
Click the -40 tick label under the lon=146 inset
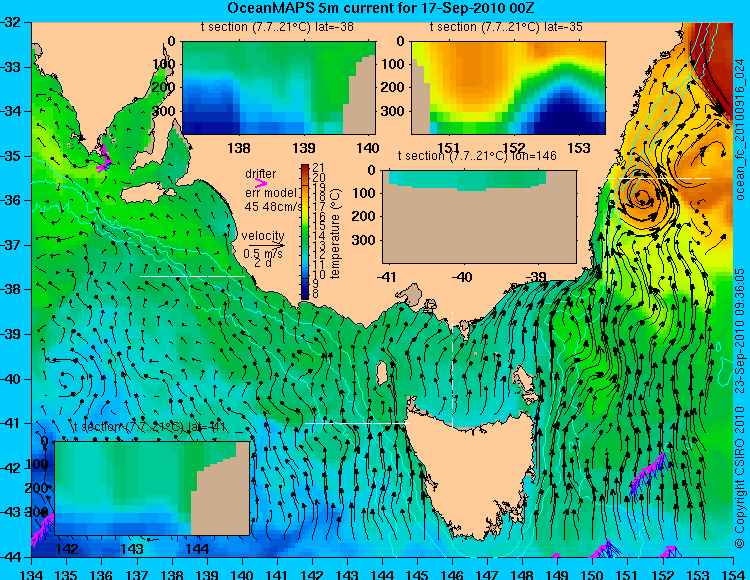tap(462, 277)
